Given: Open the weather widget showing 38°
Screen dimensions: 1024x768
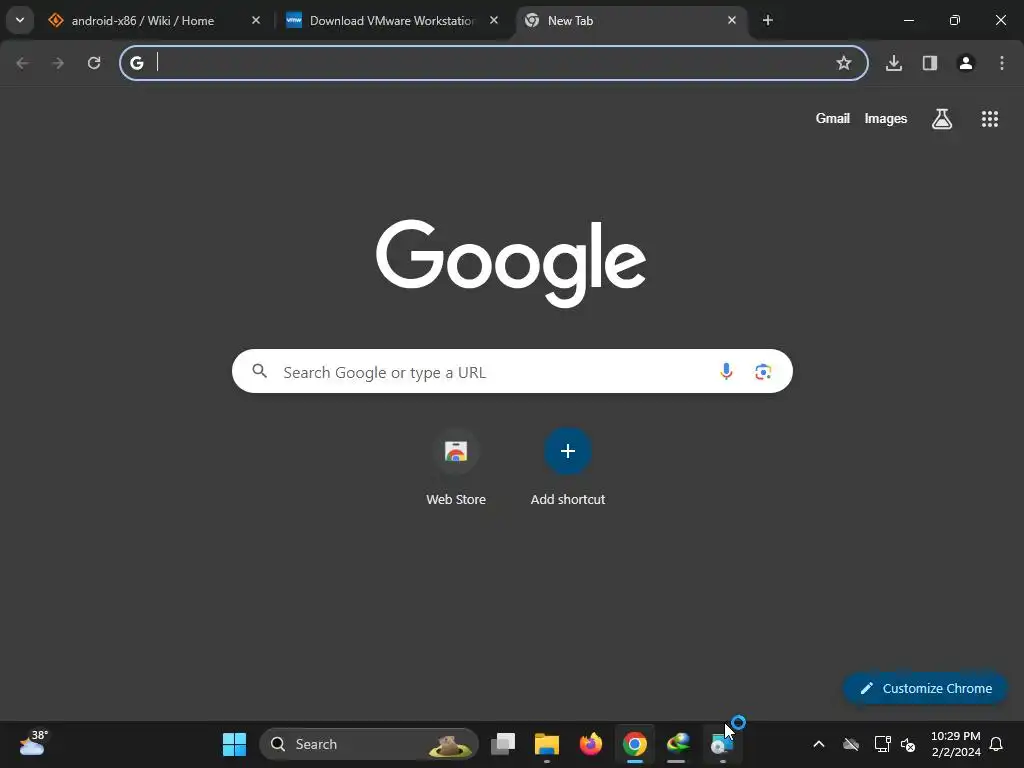Looking at the screenshot, I should pyautogui.click(x=33, y=744).
